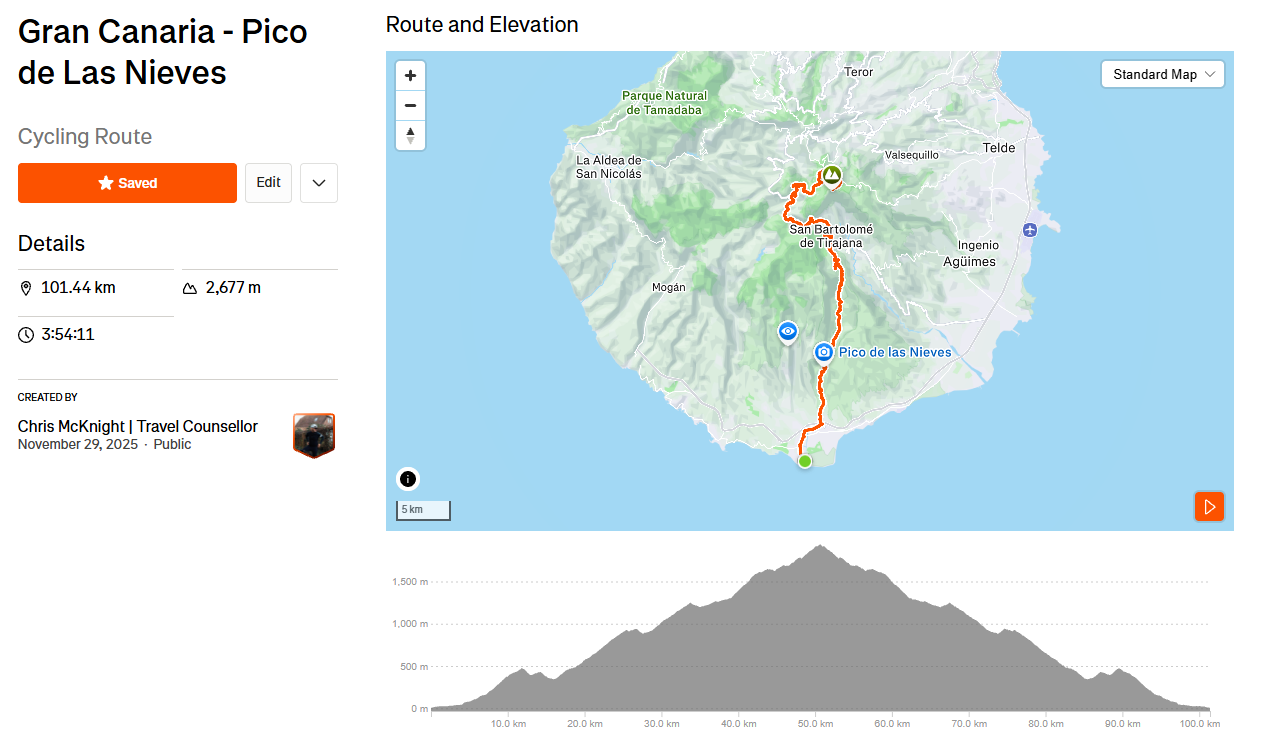Click the Edit route button

pyautogui.click(x=268, y=183)
